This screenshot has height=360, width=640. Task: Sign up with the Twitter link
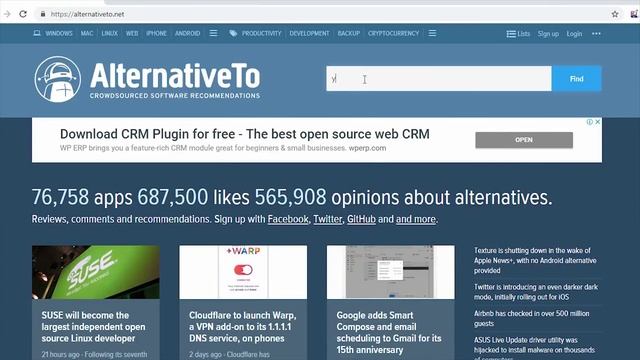pos(328,219)
